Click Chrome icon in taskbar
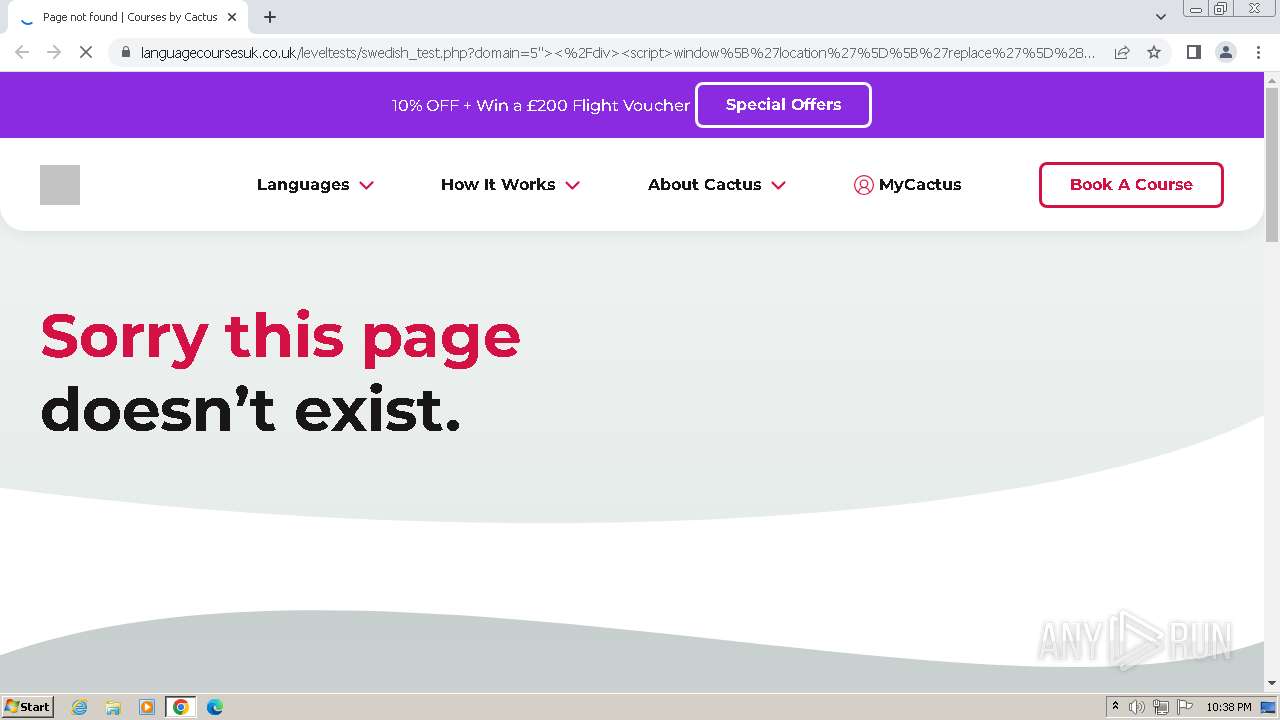This screenshot has width=1280, height=720. pos(181,707)
